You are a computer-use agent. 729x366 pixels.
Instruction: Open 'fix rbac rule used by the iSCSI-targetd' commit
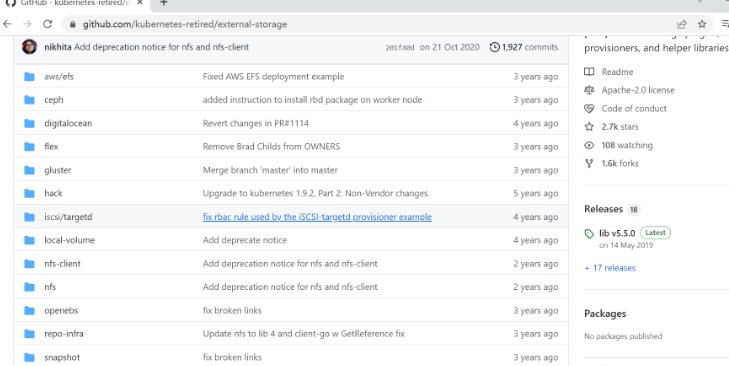click(317, 217)
